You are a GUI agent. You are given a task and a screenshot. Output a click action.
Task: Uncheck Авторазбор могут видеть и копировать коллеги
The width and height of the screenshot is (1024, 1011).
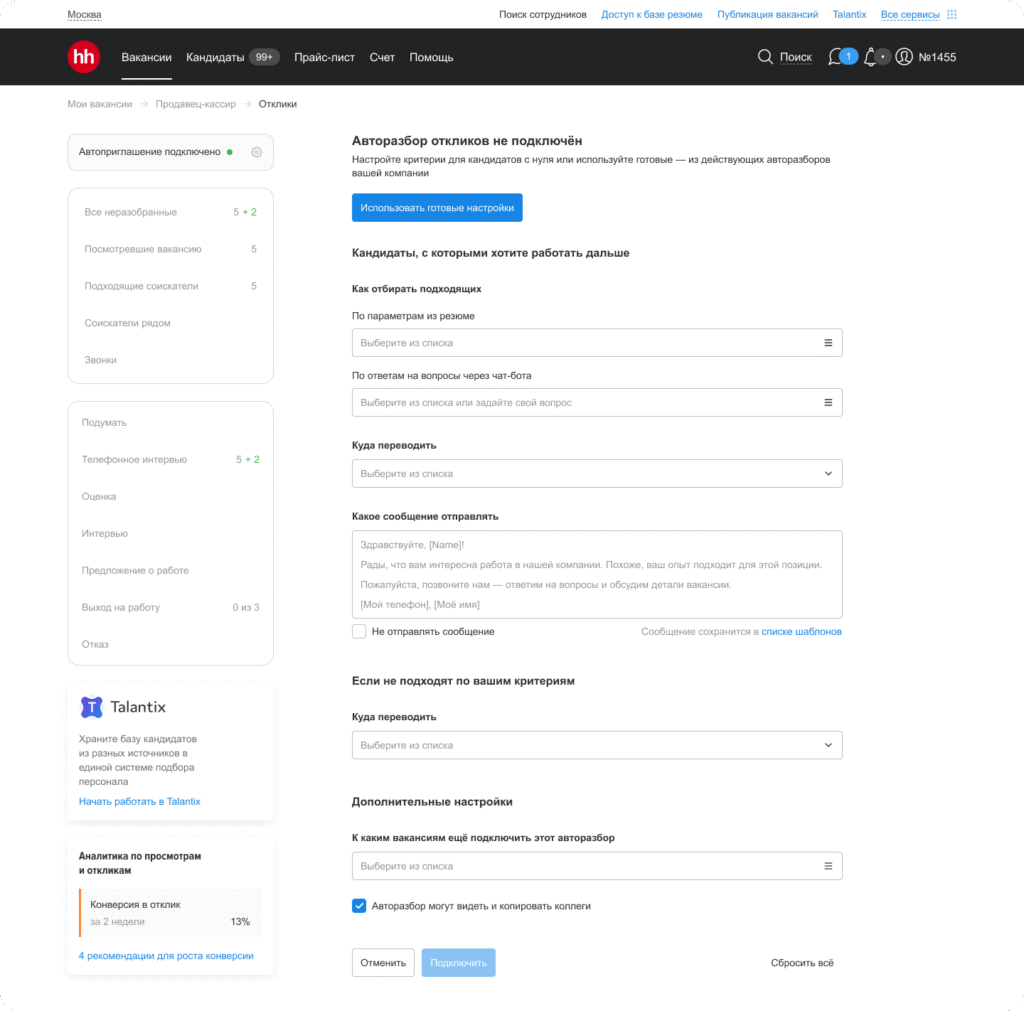point(358,905)
